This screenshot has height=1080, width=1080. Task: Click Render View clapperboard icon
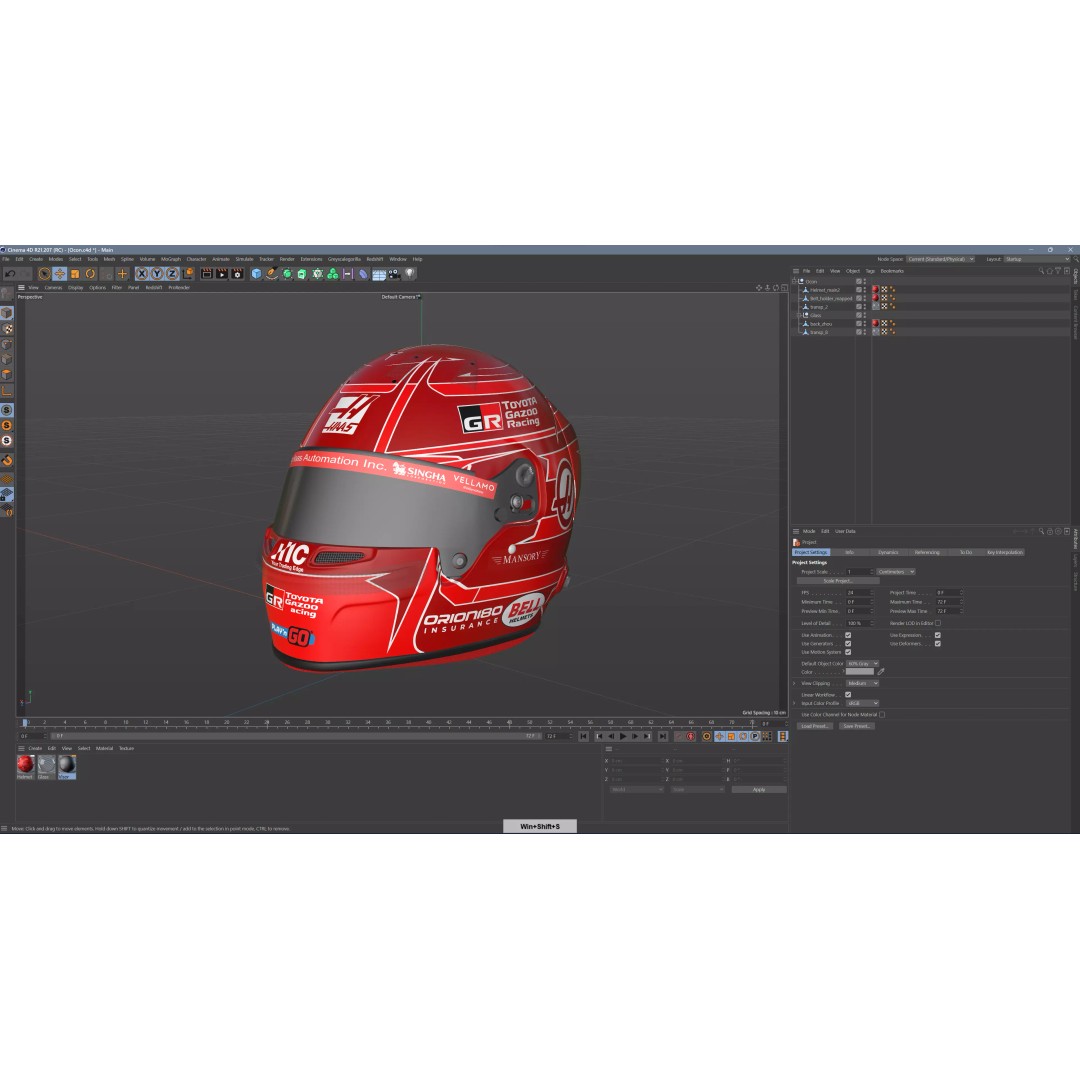pyautogui.click(x=207, y=274)
